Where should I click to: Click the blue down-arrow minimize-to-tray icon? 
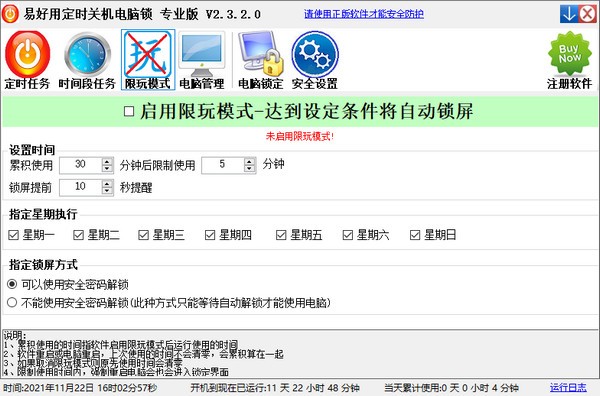[569, 14]
